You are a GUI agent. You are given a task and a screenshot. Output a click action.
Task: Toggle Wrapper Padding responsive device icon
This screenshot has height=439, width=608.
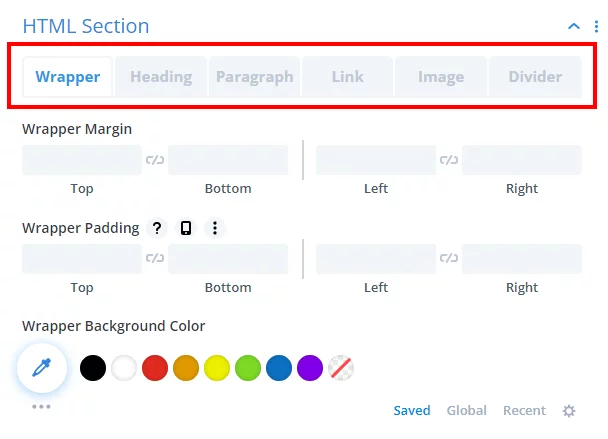[186, 228]
